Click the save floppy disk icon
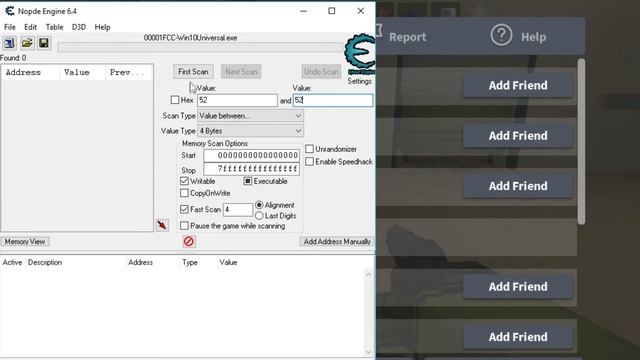Viewport: 640px width, 360px height. pyautogui.click(x=44, y=43)
